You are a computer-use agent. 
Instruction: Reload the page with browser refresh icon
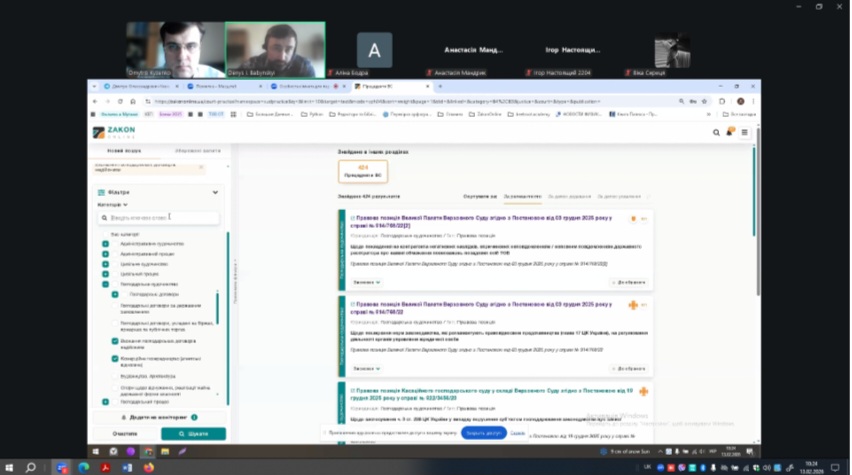pyautogui.click(x=120, y=101)
